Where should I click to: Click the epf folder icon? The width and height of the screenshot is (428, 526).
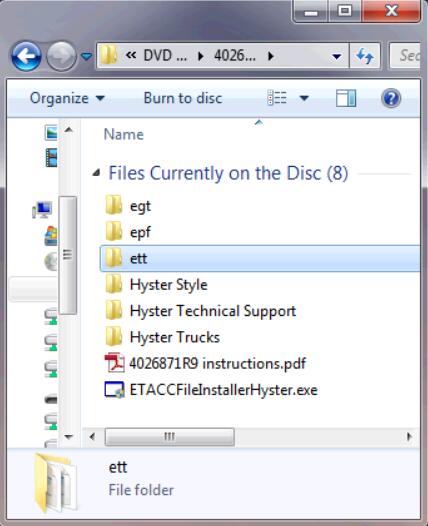(x=114, y=231)
